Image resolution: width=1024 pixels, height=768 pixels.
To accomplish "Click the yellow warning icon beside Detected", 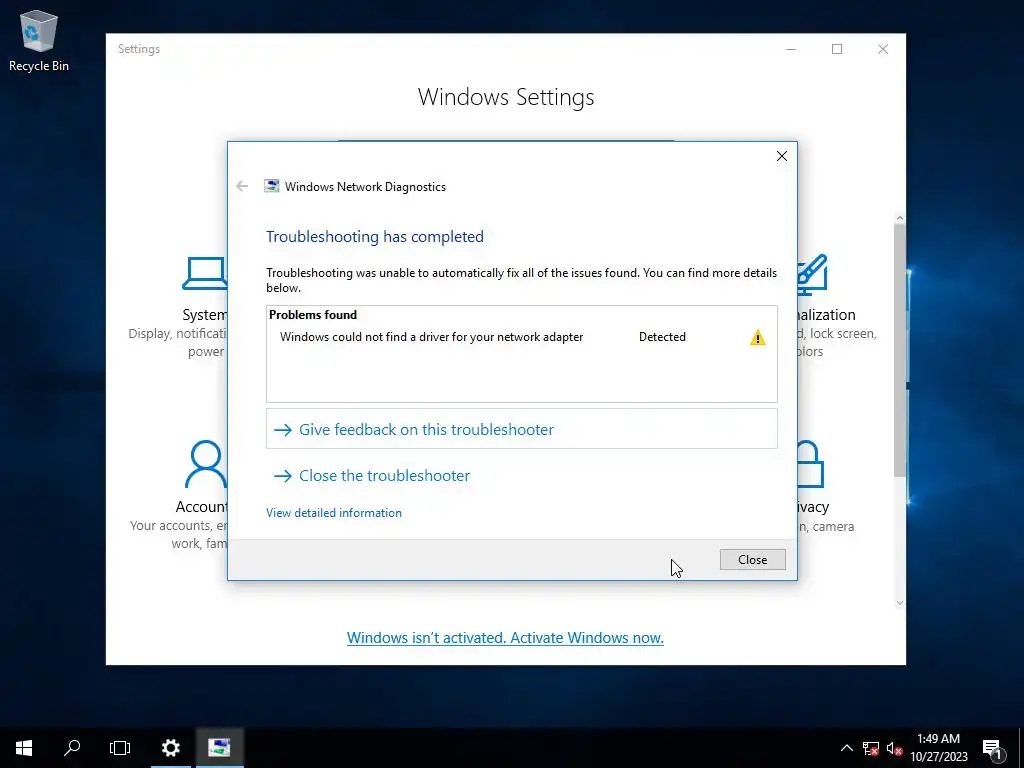I will coord(758,338).
